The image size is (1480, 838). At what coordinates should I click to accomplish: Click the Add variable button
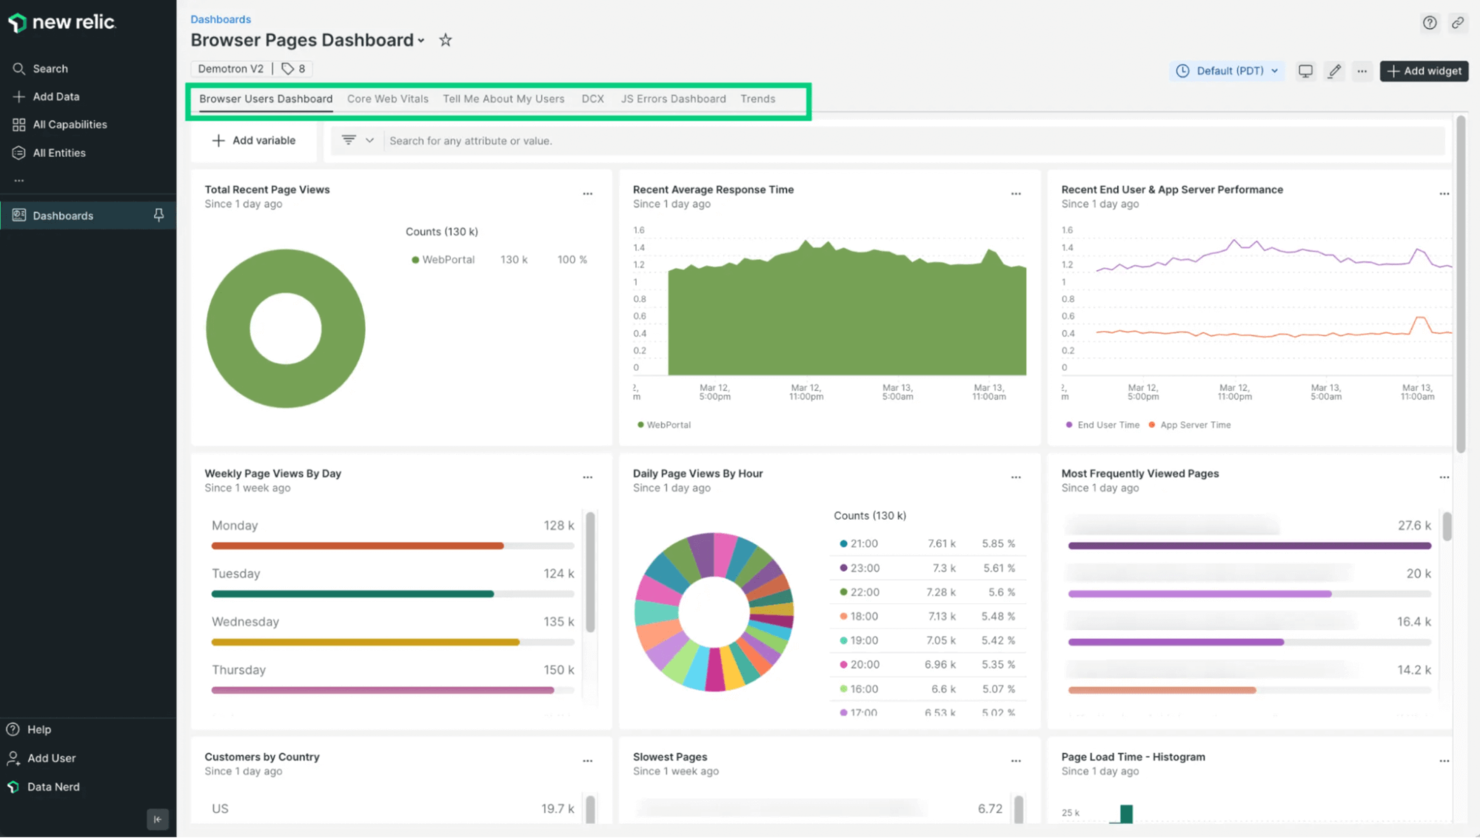(x=254, y=141)
